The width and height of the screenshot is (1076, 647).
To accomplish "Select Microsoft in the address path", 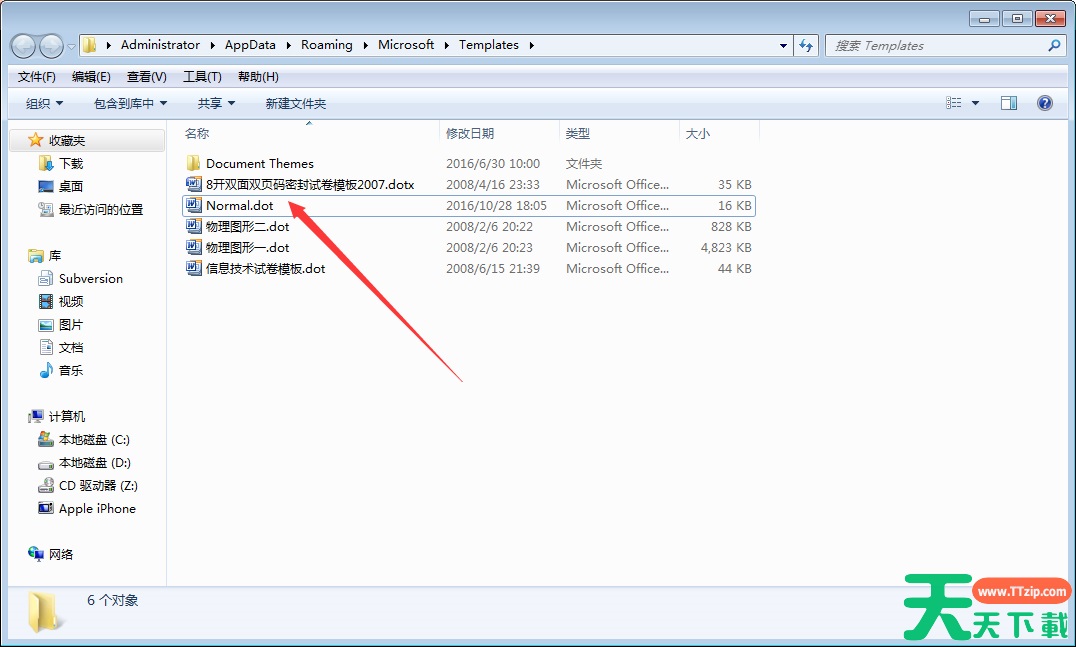I will click(406, 45).
